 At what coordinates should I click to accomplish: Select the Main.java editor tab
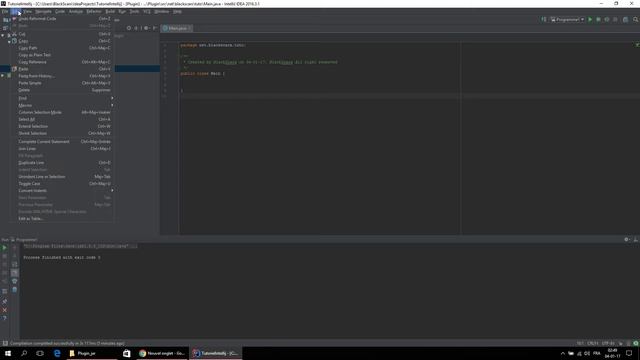pyautogui.click(x=177, y=28)
